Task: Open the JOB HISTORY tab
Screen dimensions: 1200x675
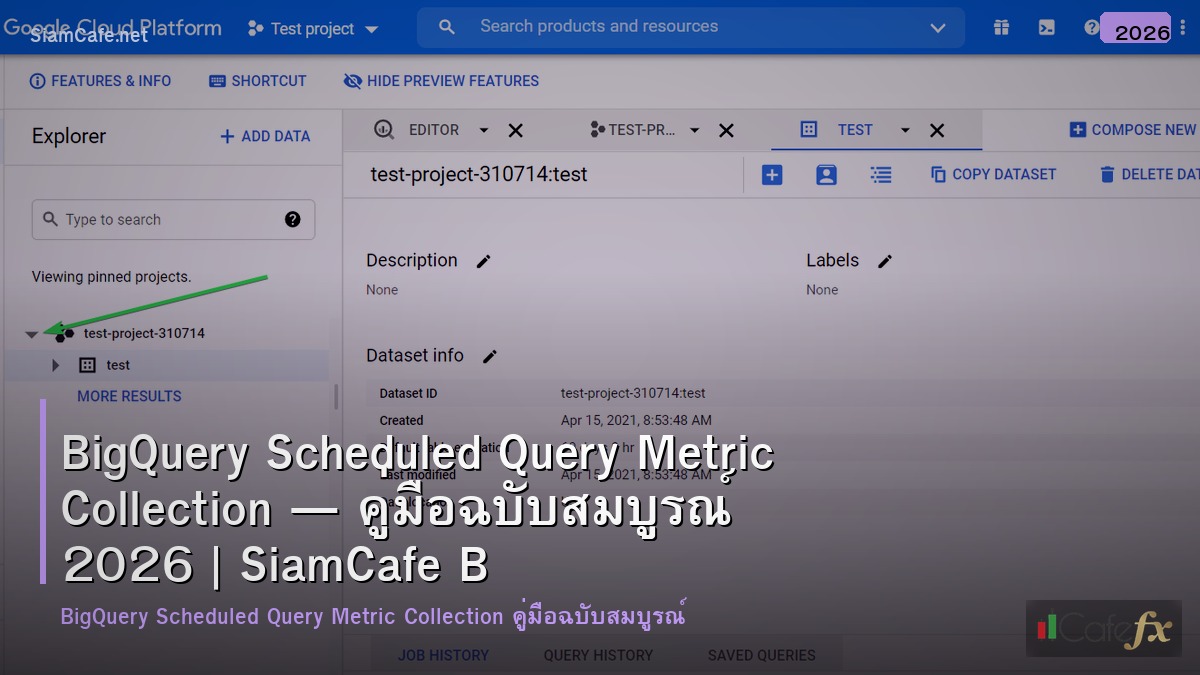Action: pos(443,655)
